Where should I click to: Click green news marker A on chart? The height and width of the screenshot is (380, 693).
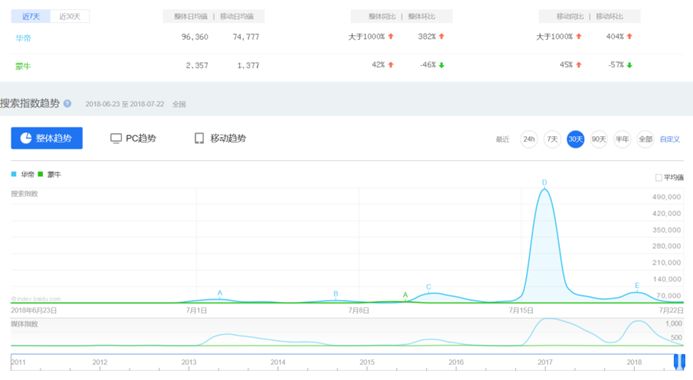(x=405, y=295)
